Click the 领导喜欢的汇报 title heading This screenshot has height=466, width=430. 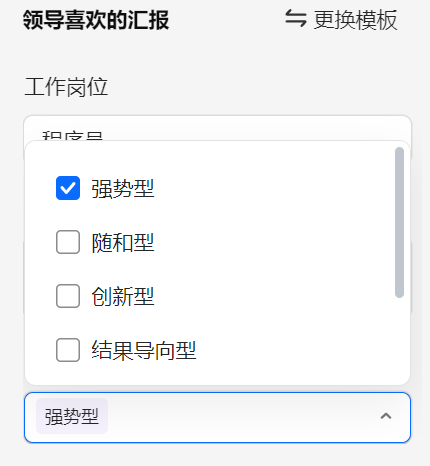(96, 20)
